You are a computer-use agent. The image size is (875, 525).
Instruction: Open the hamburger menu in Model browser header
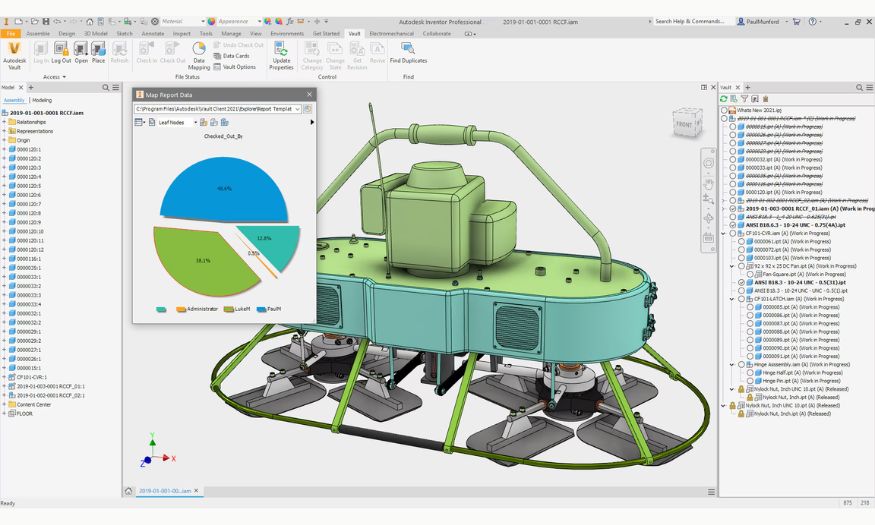116,88
